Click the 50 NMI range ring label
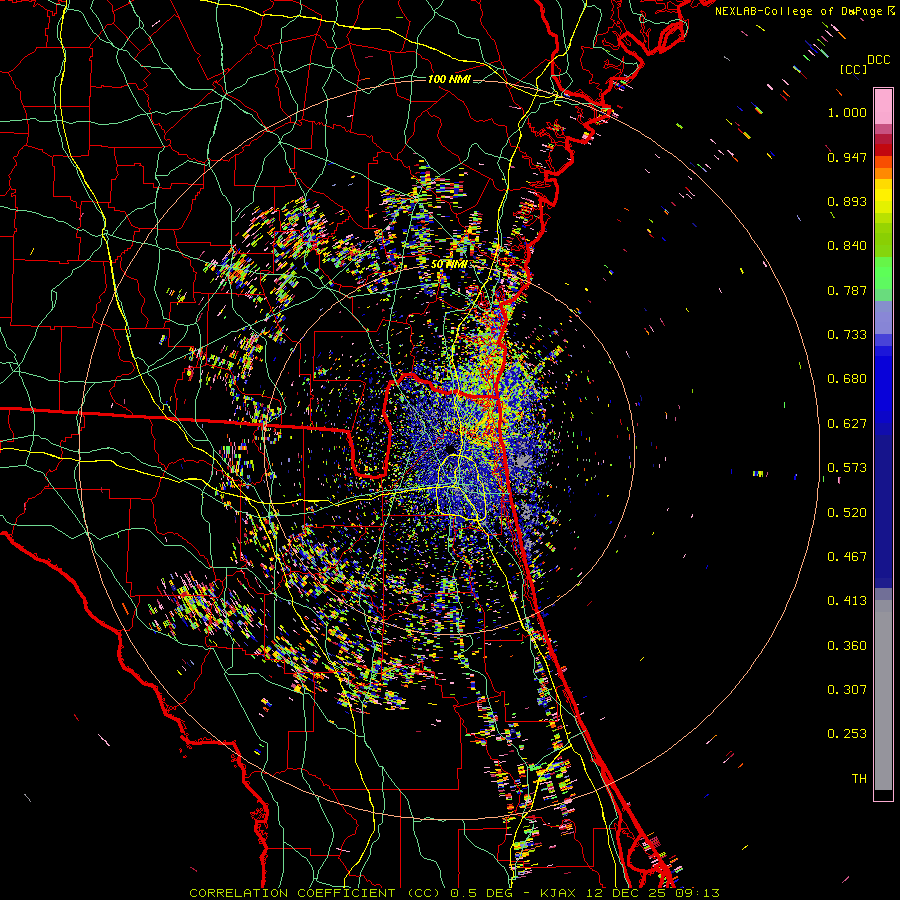This screenshot has height=900, width=900. (x=448, y=264)
